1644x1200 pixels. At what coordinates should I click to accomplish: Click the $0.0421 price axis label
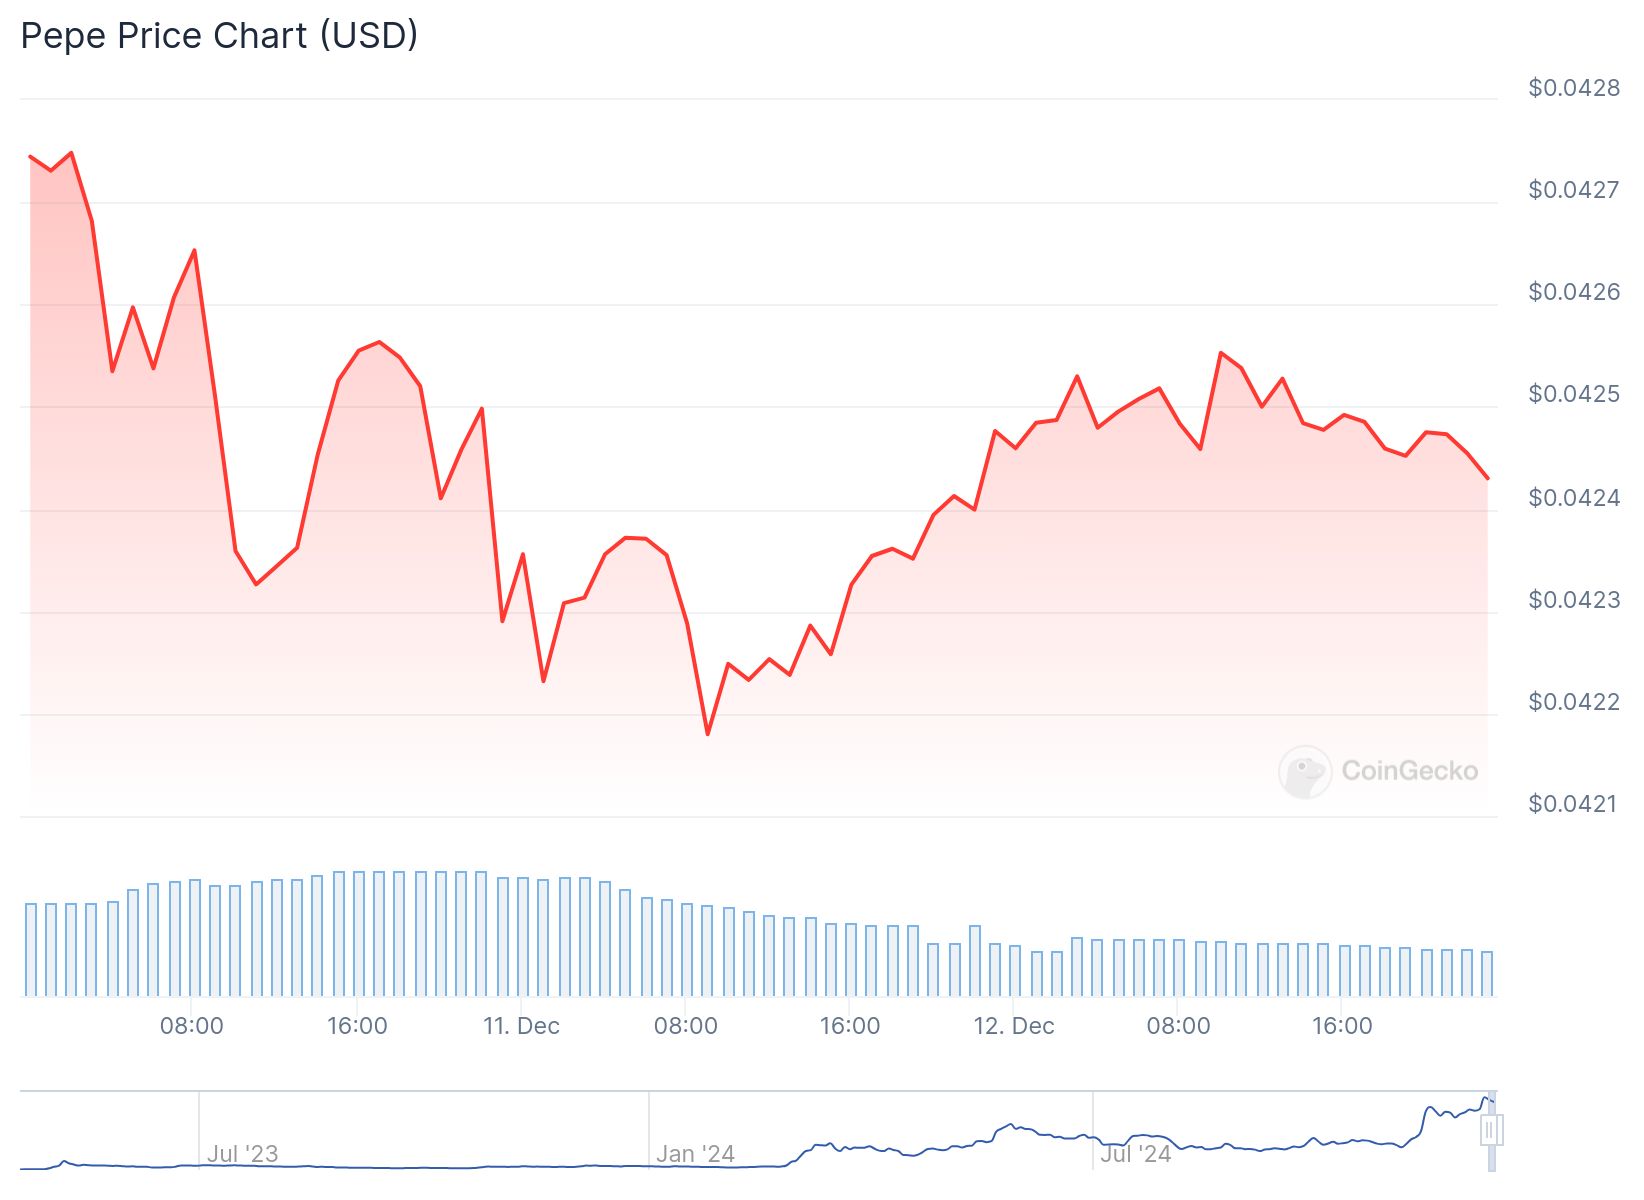pyautogui.click(x=1572, y=804)
